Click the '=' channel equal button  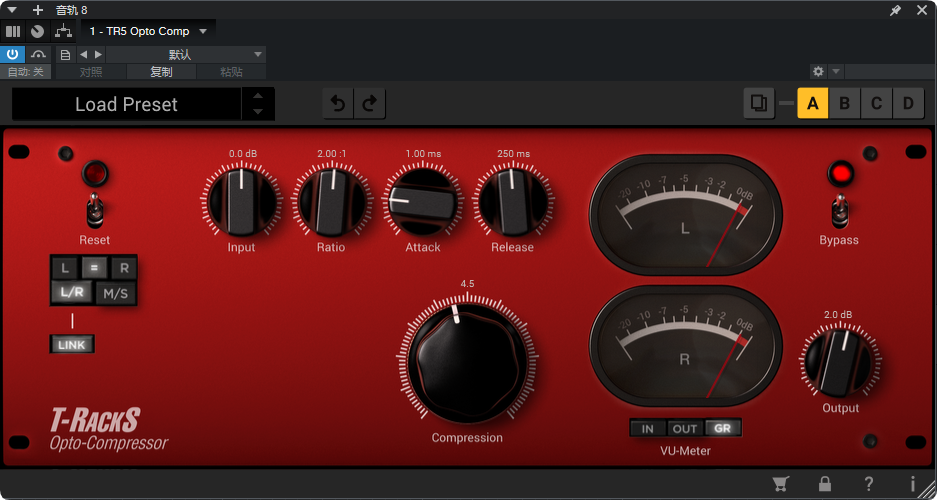click(x=94, y=268)
